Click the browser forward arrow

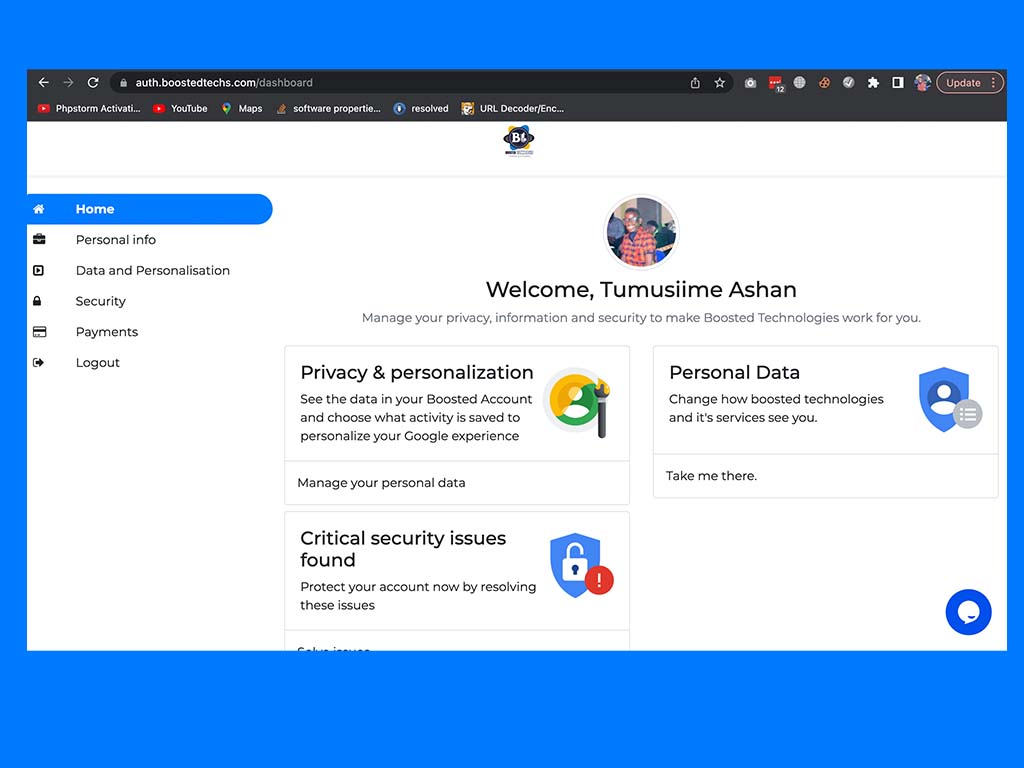pos(68,83)
